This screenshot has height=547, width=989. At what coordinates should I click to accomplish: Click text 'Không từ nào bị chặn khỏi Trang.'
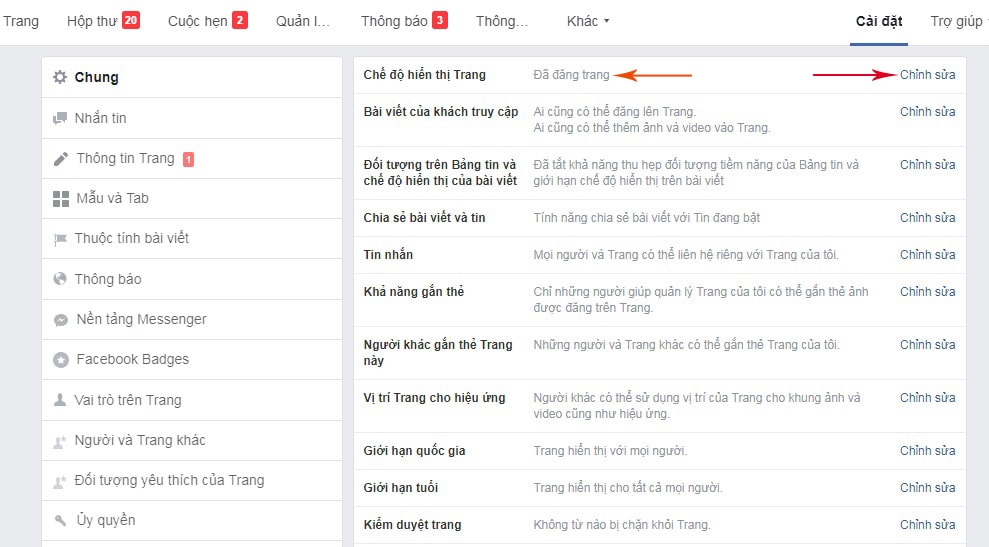pyautogui.click(x=622, y=525)
